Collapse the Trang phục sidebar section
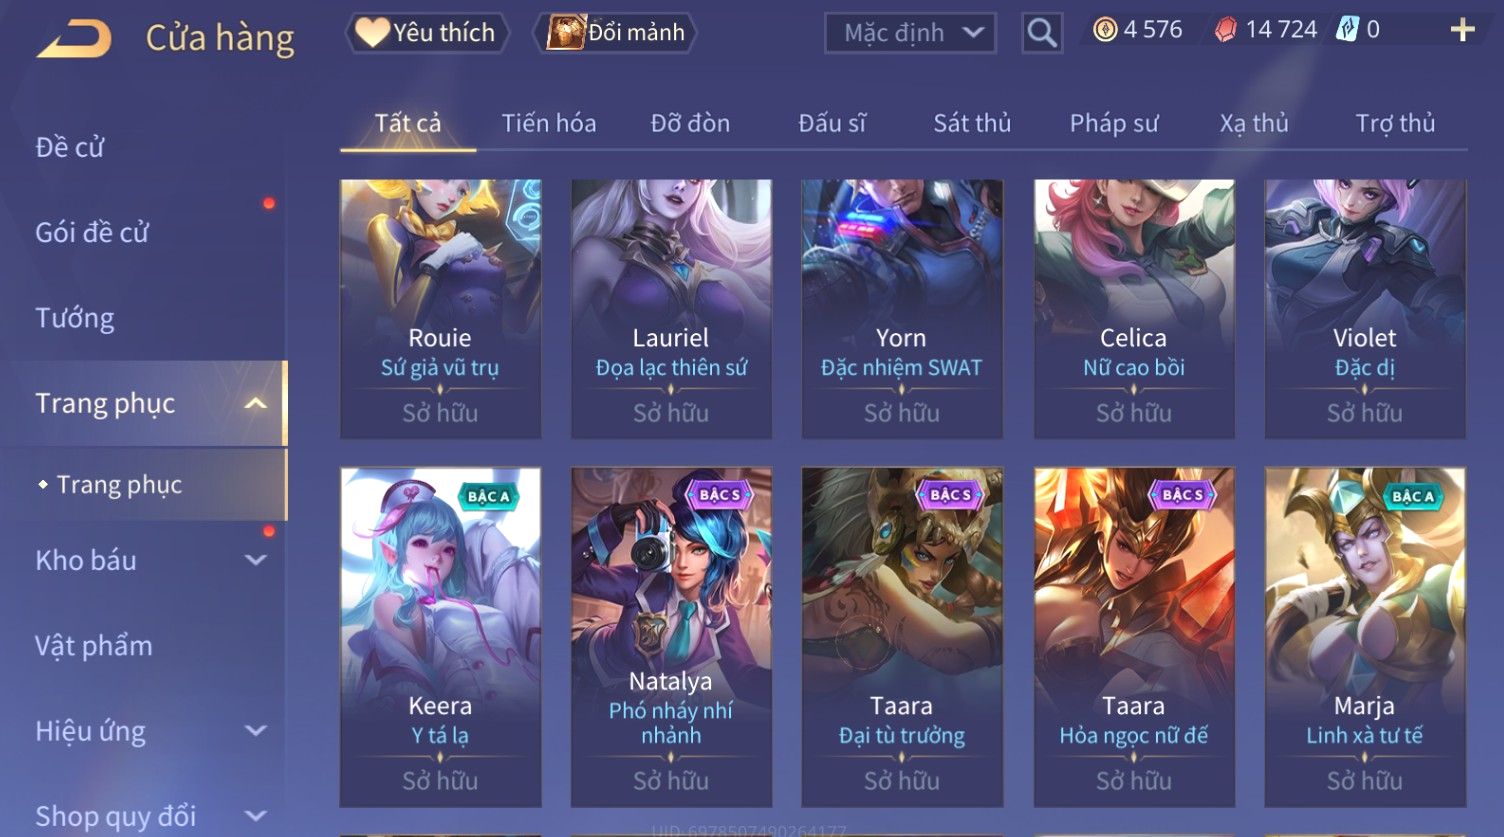The width and height of the screenshot is (1504, 837). coord(256,403)
